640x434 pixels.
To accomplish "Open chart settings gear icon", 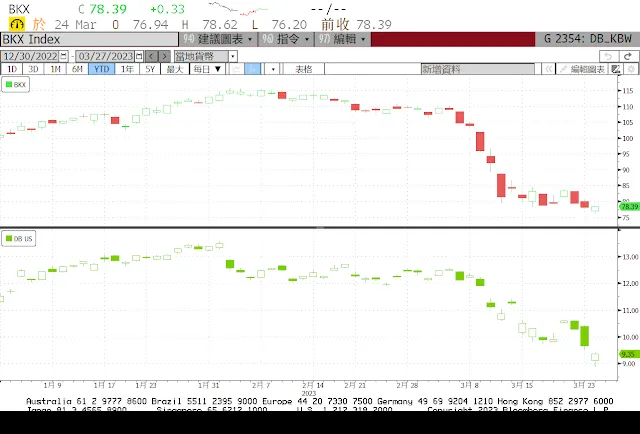I will point(631,69).
